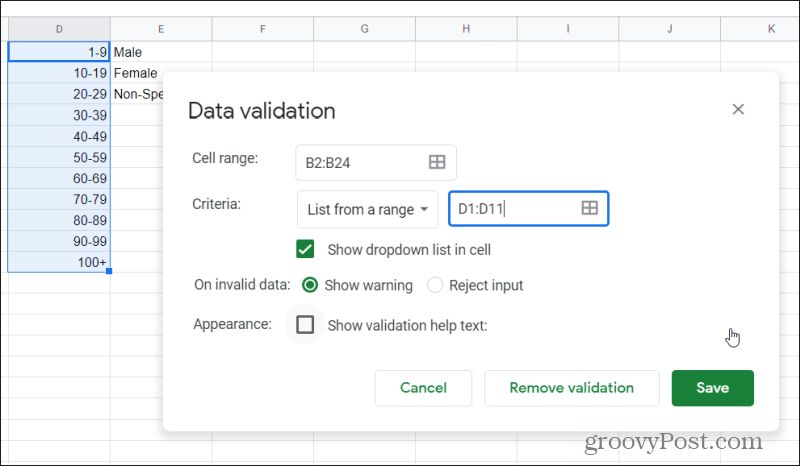This screenshot has width=800, height=466.
Task: Click cell containing 1-9
Action: click(58, 51)
